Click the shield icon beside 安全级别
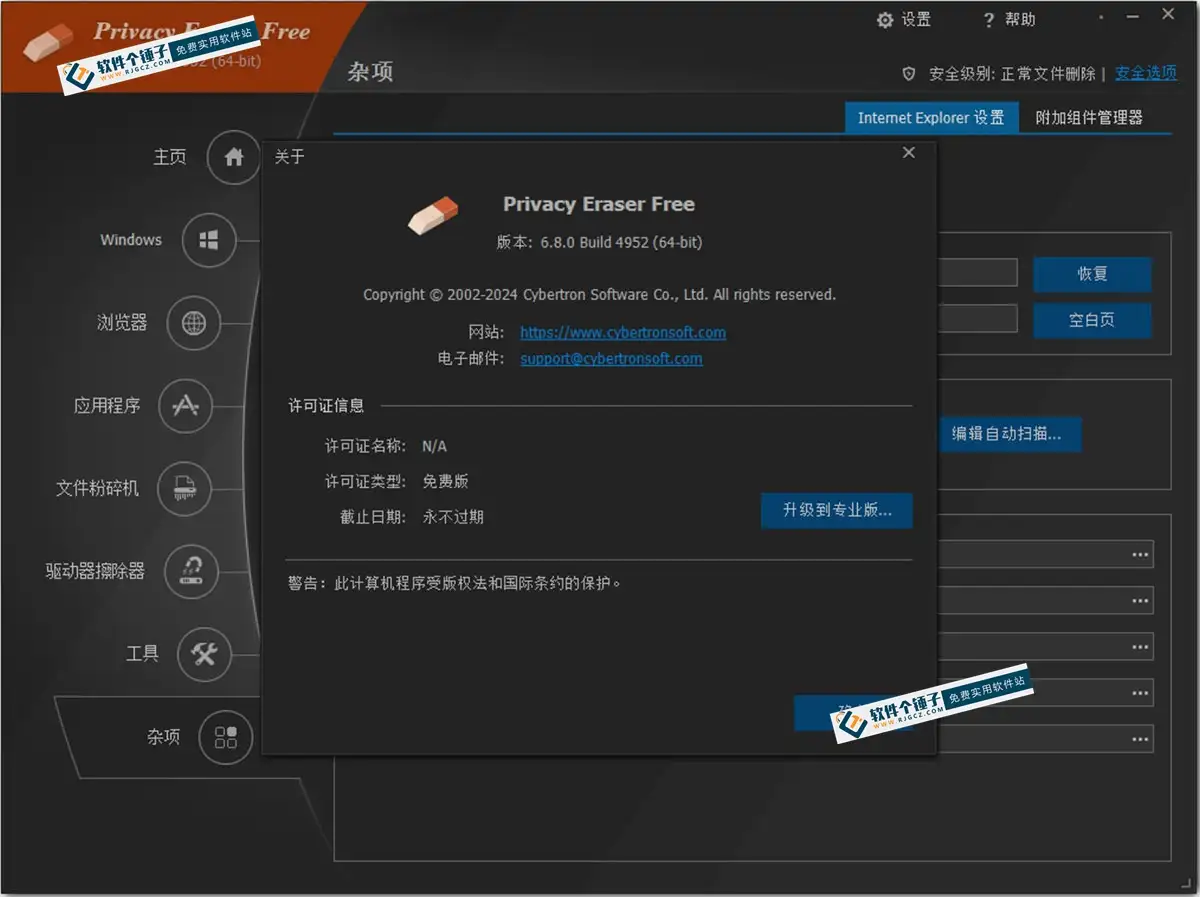This screenshot has height=897, width=1200. 909,74
